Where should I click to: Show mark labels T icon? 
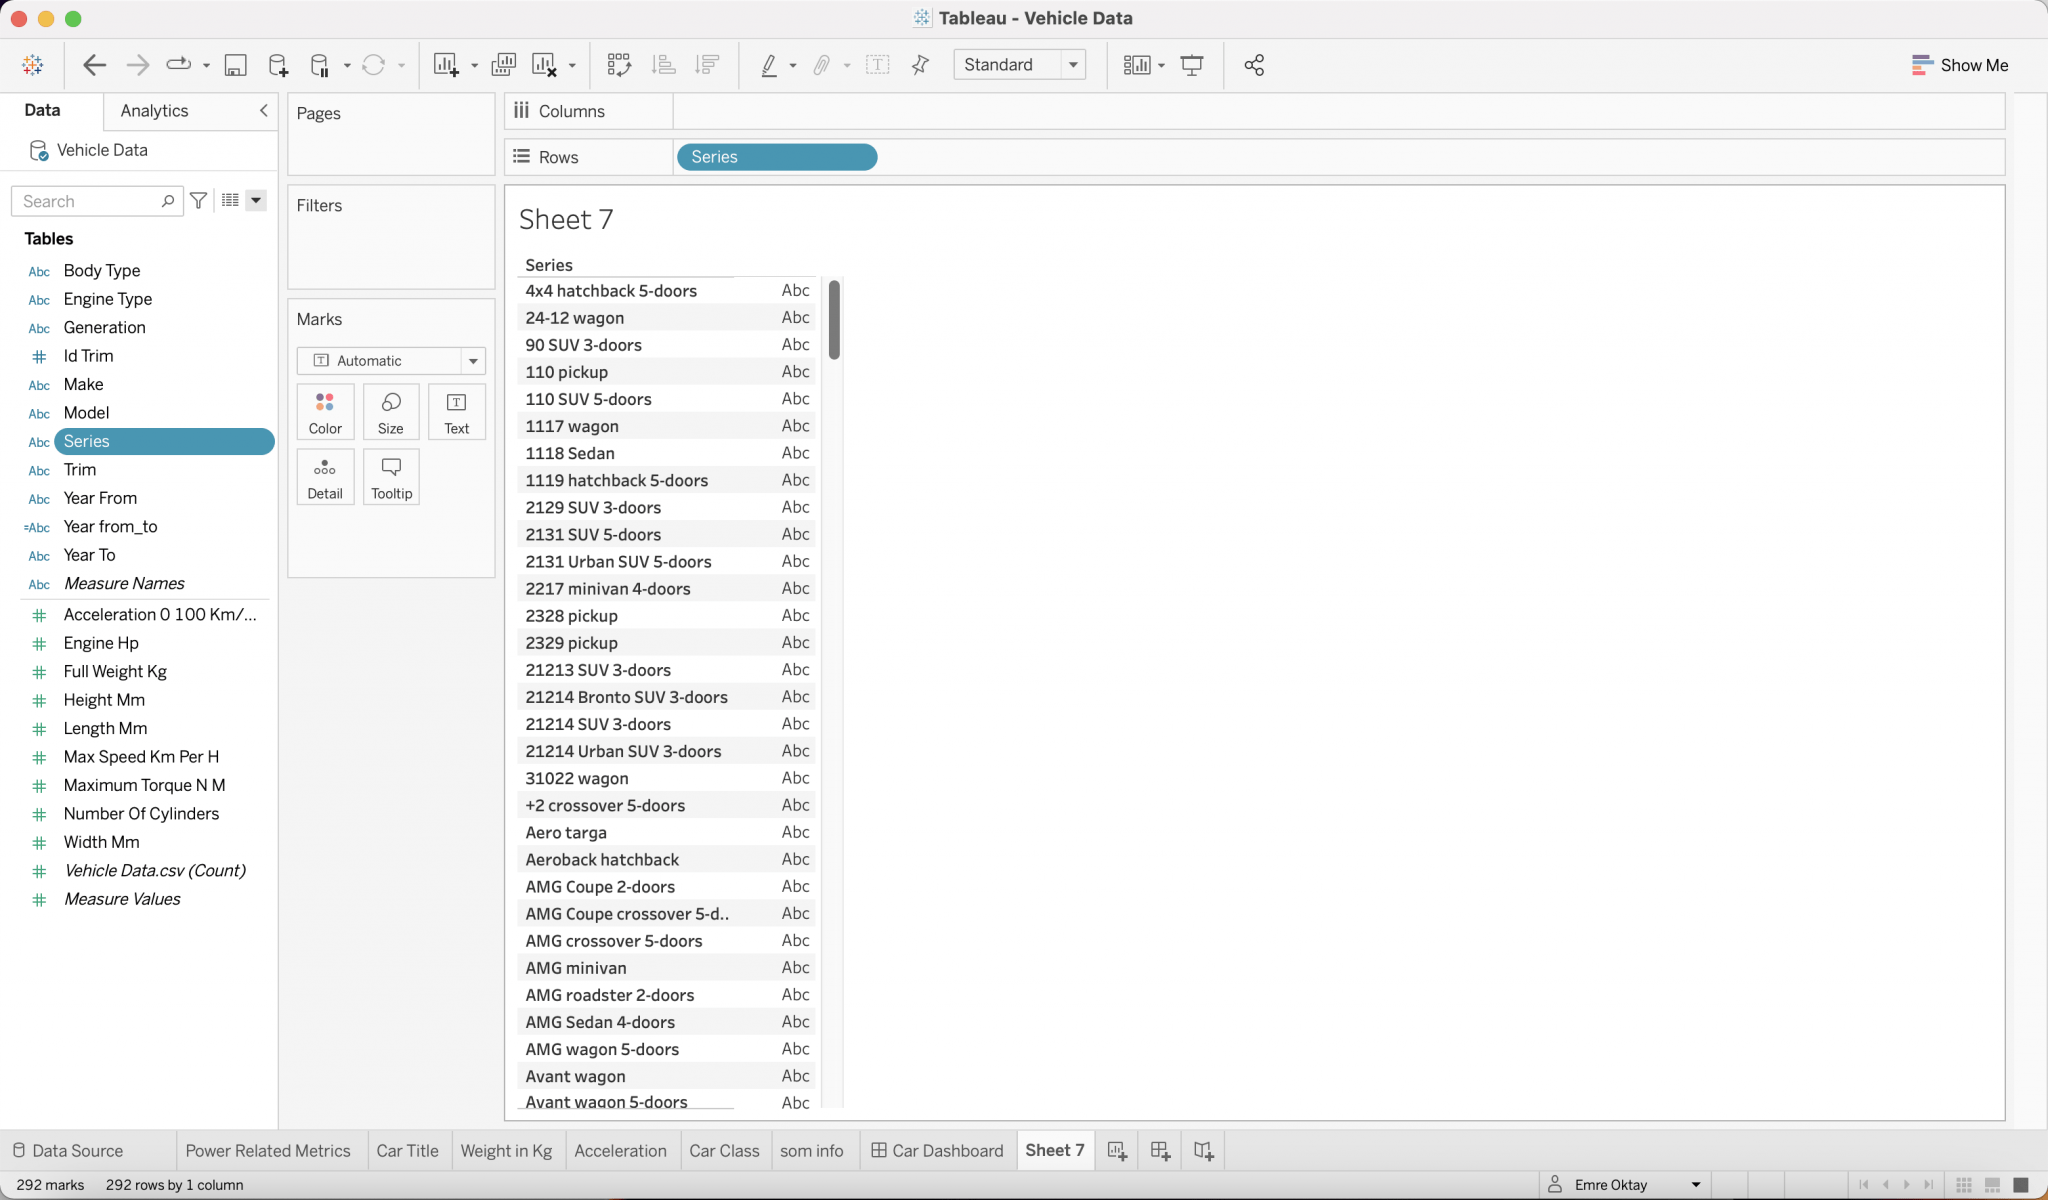point(877,65)
